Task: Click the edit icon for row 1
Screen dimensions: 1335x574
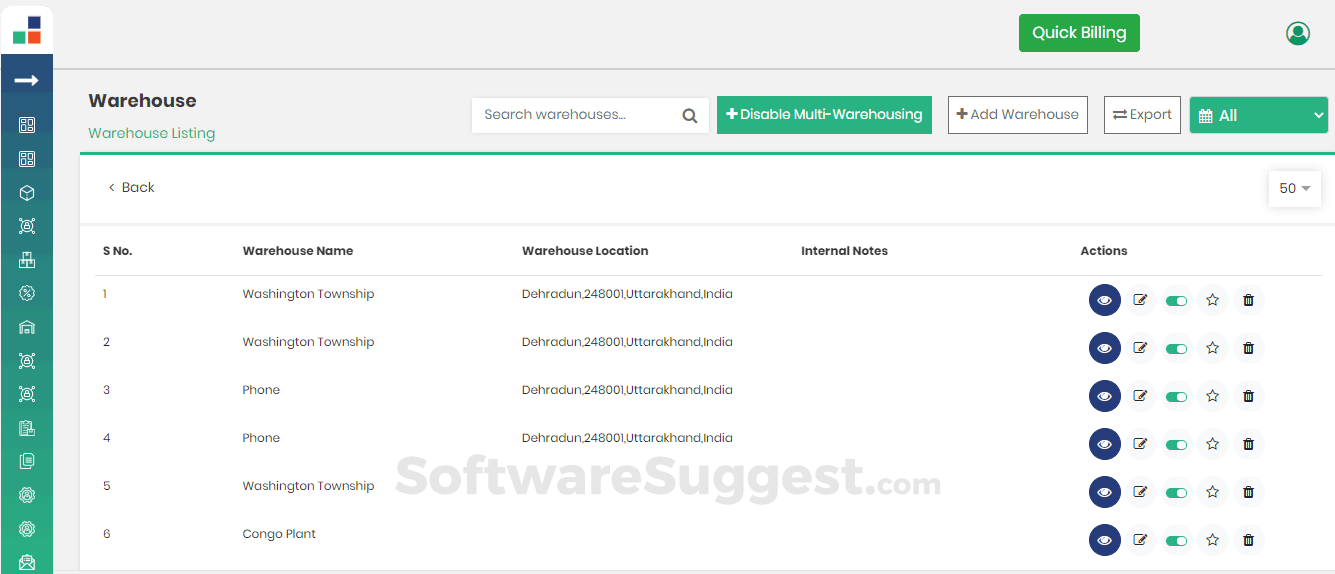Action: pyautogui.click(x=1140, y=300)
